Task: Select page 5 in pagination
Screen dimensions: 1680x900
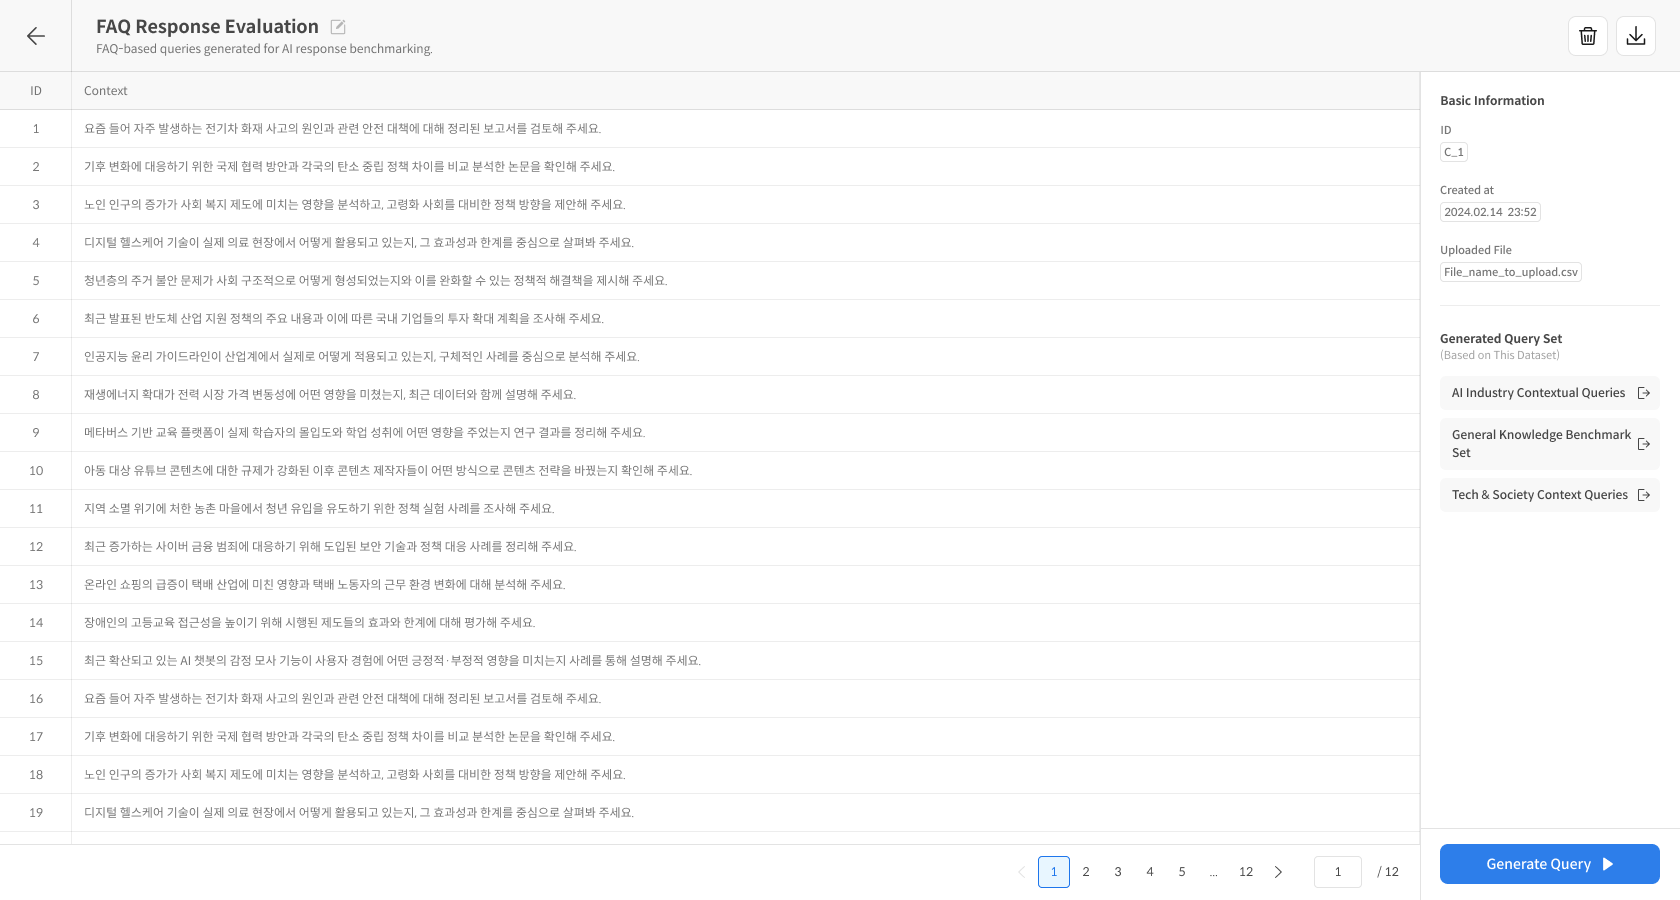Action: tap(1182, 872)
